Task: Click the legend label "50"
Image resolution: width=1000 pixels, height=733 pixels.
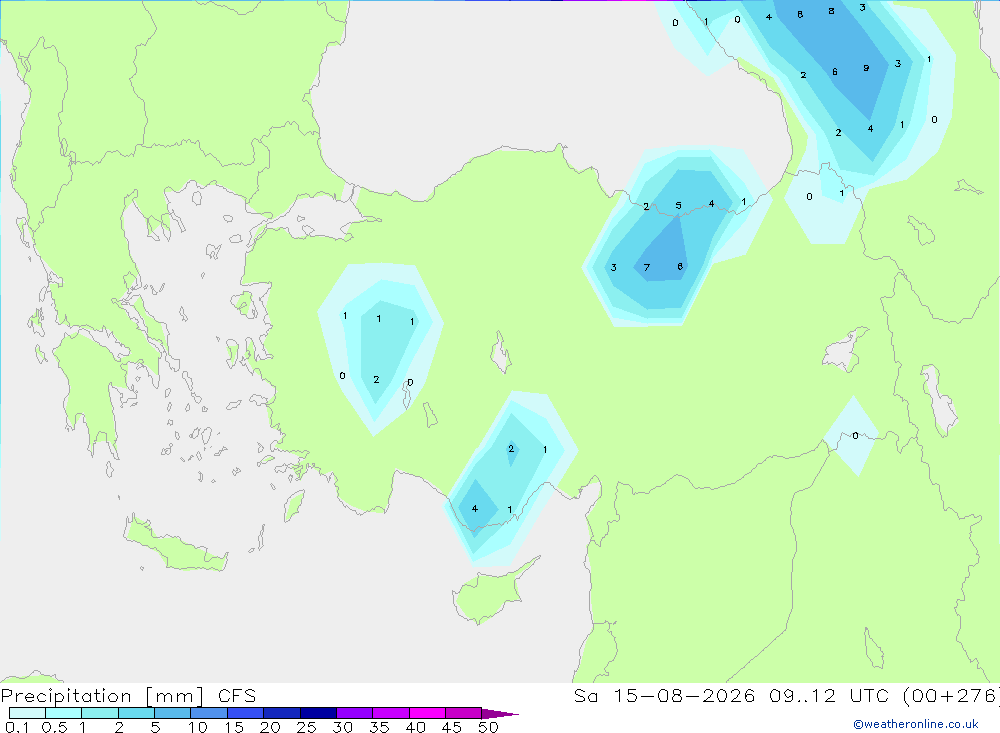Action: [489, 727]
